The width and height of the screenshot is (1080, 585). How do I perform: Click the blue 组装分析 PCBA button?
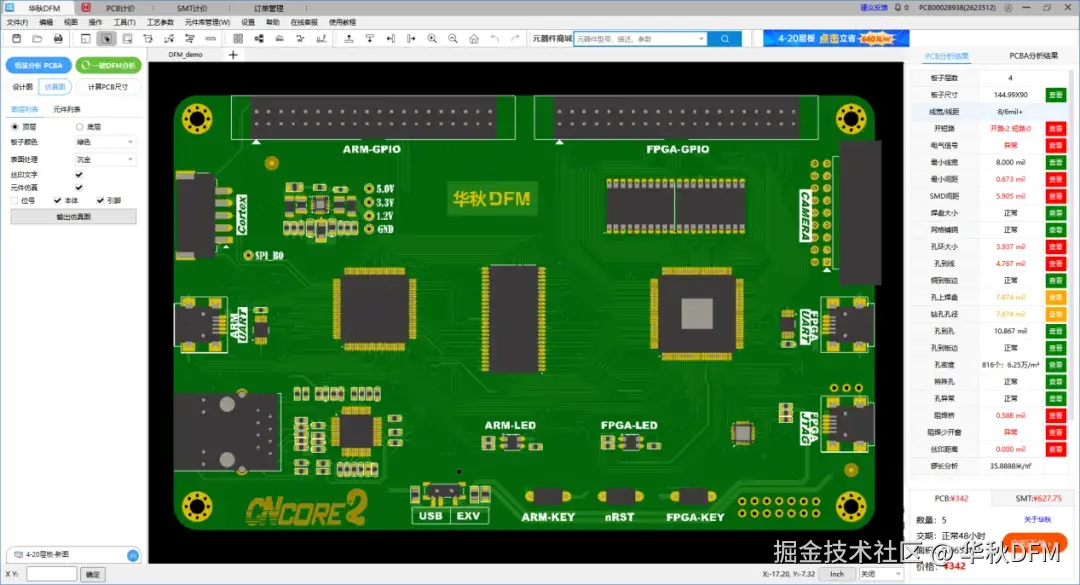(39, 65)
